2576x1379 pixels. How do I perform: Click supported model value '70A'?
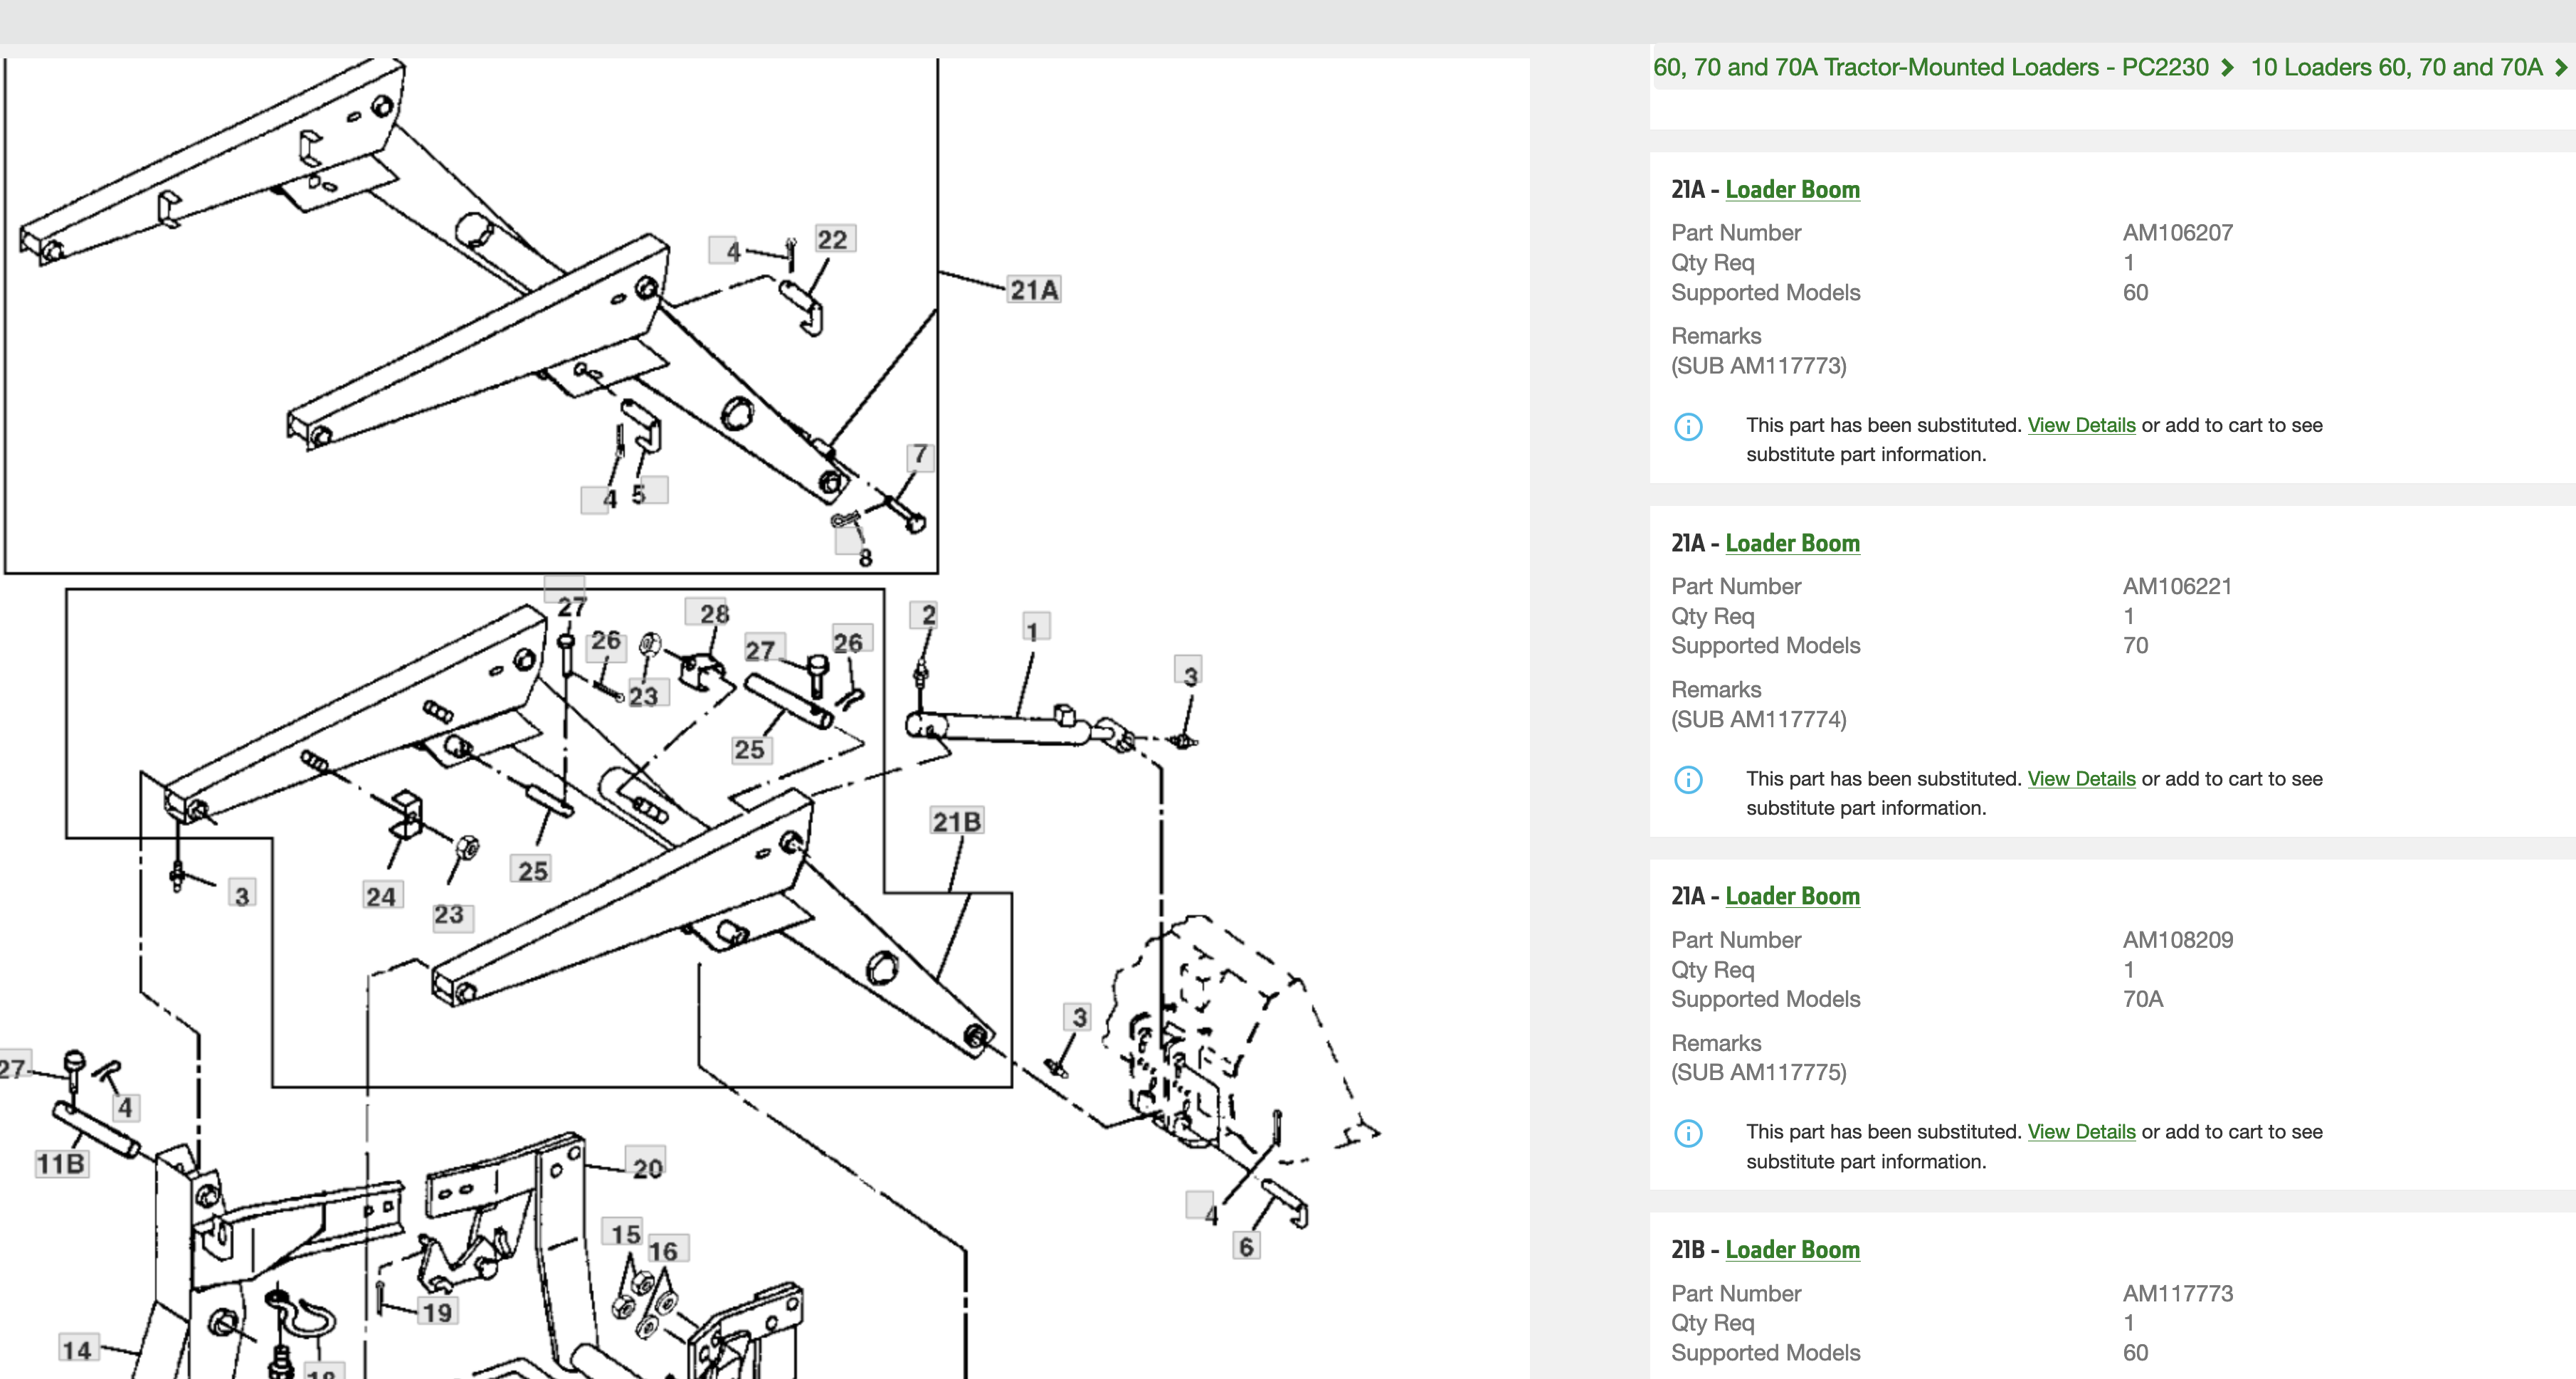pos(2143,999)
